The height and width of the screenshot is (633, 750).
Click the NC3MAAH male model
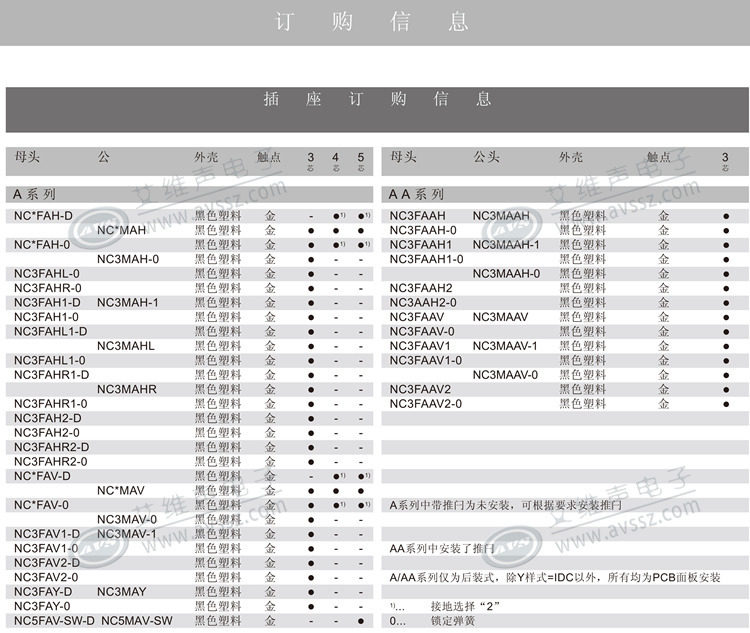coord(501,216)
